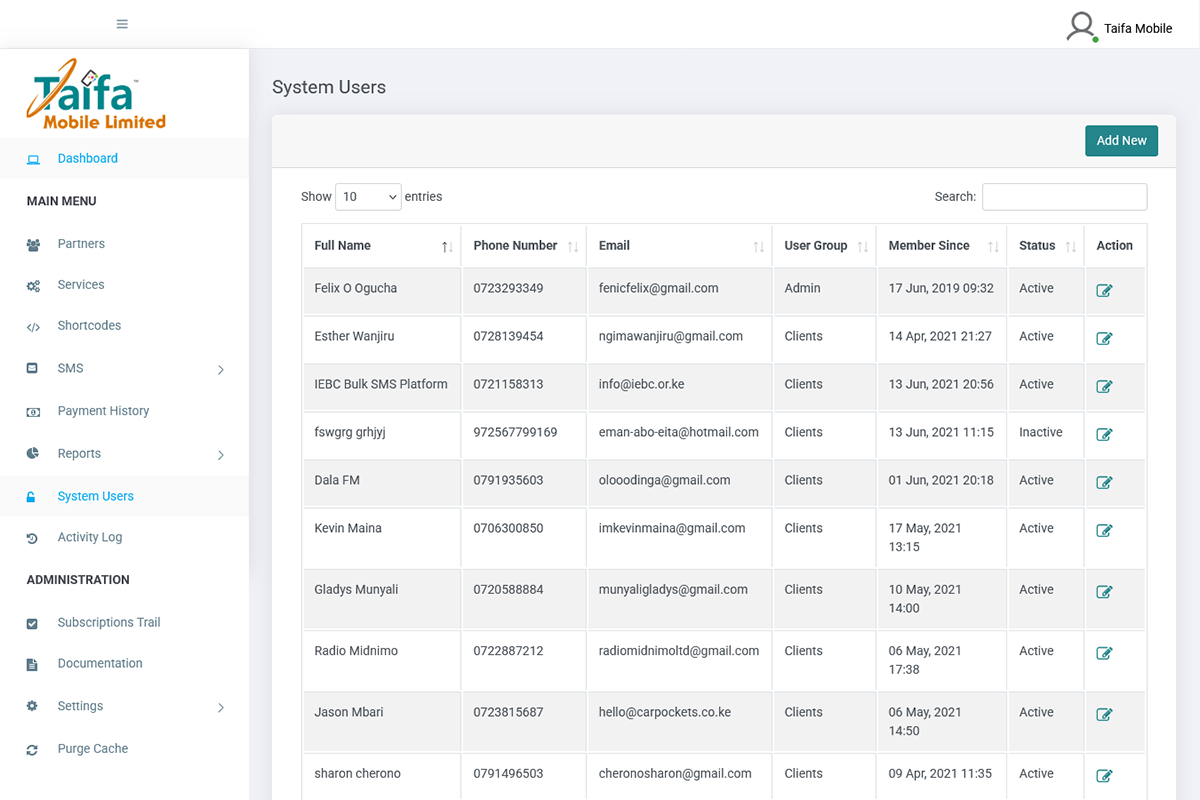
Task: Click the edit action for Dala FM
Action: click(1103, 482)
